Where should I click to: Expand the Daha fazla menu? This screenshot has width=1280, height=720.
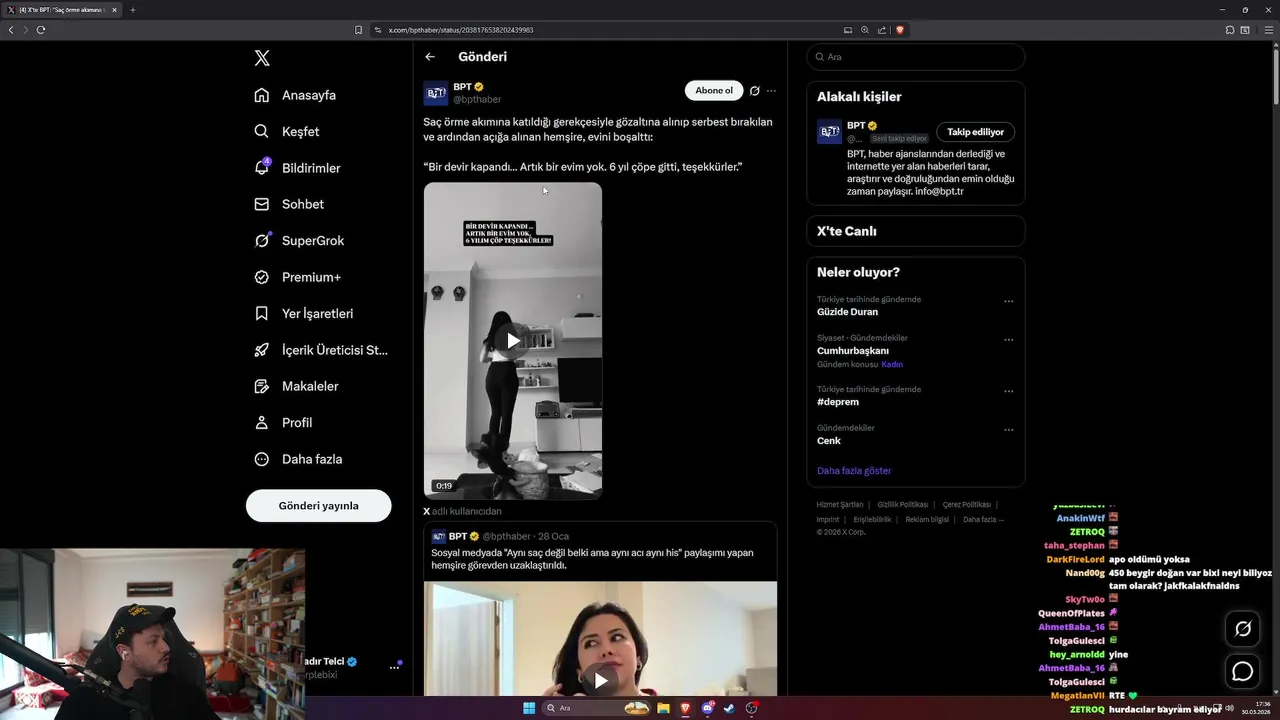tap(299, 459)
